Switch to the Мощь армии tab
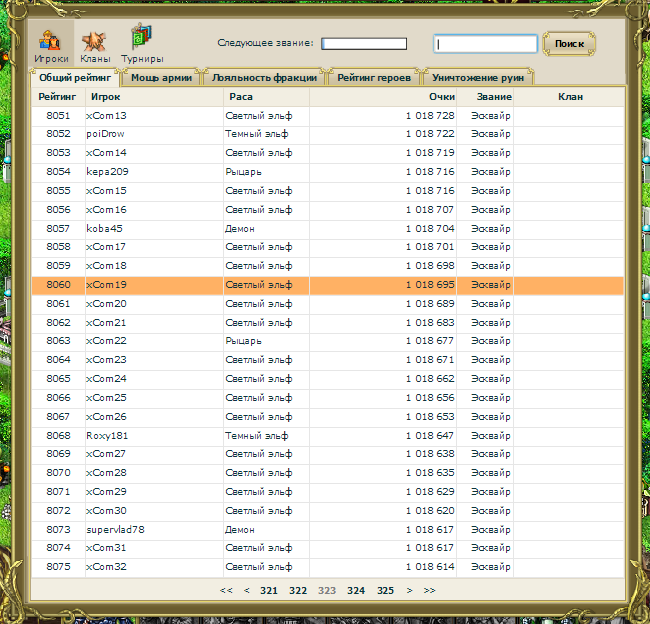The image size is (650, 624). point(162,77)
